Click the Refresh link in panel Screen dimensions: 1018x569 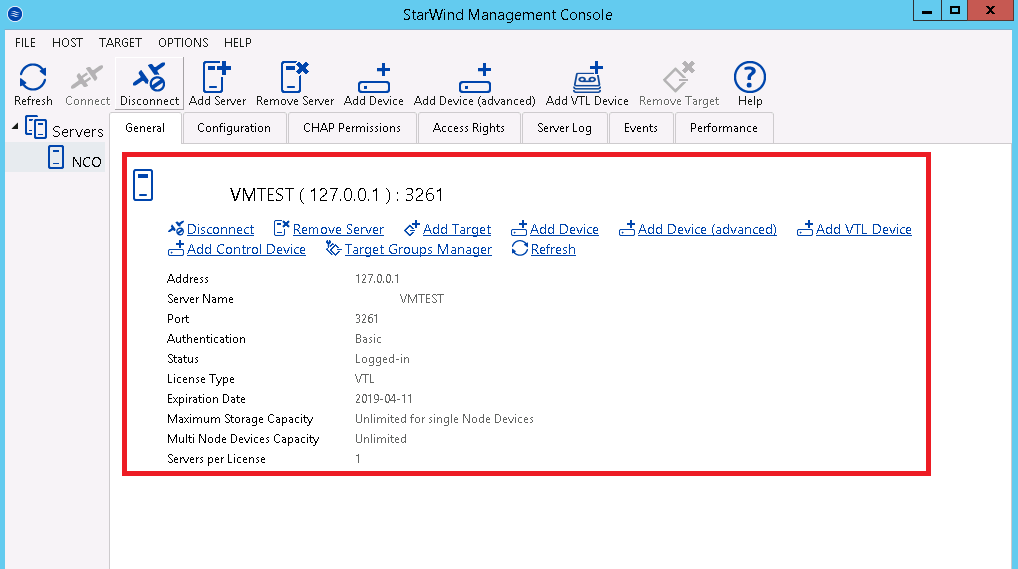coord(553,249)
